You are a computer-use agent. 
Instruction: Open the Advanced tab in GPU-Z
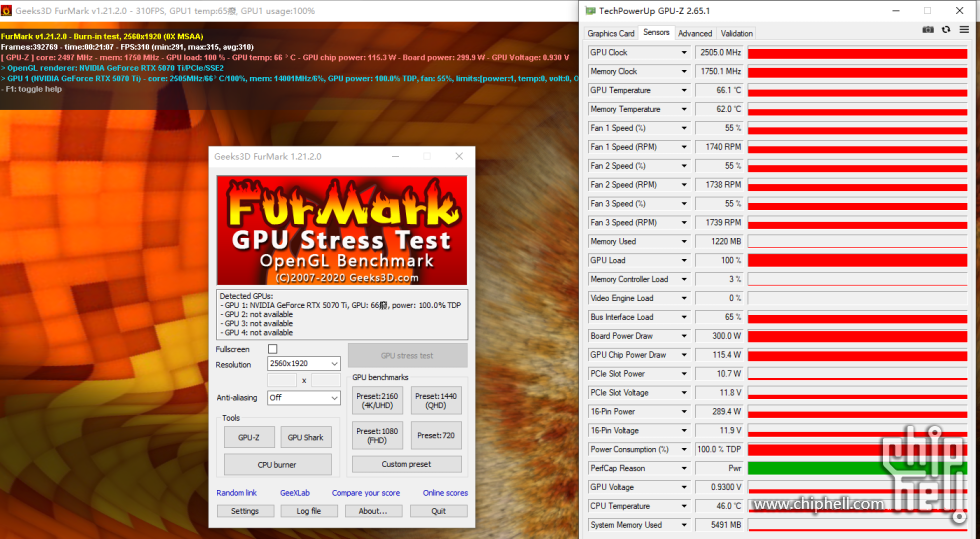695,33
